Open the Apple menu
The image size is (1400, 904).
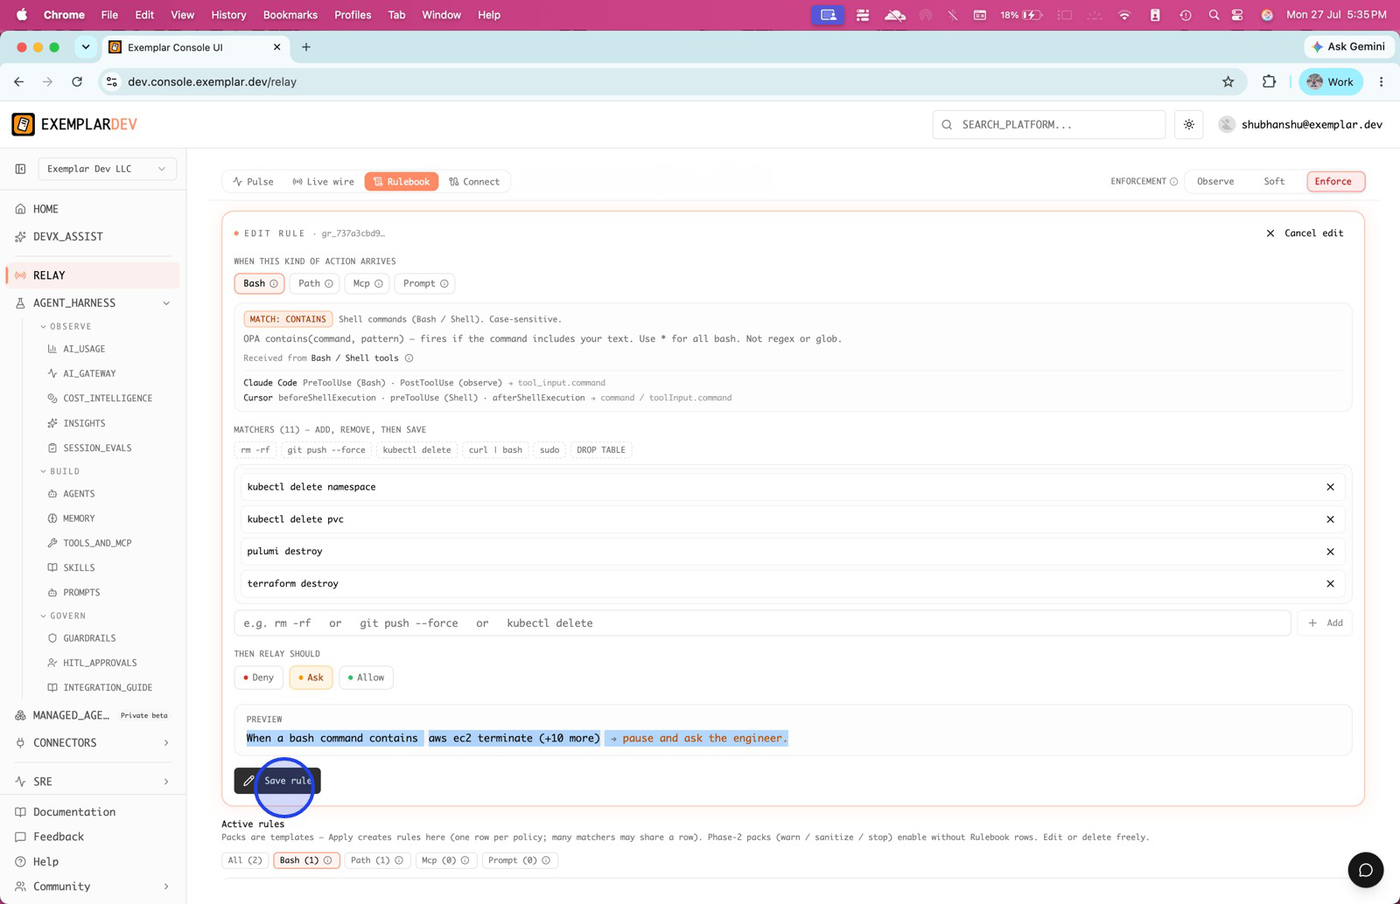(x=21, y=15)
